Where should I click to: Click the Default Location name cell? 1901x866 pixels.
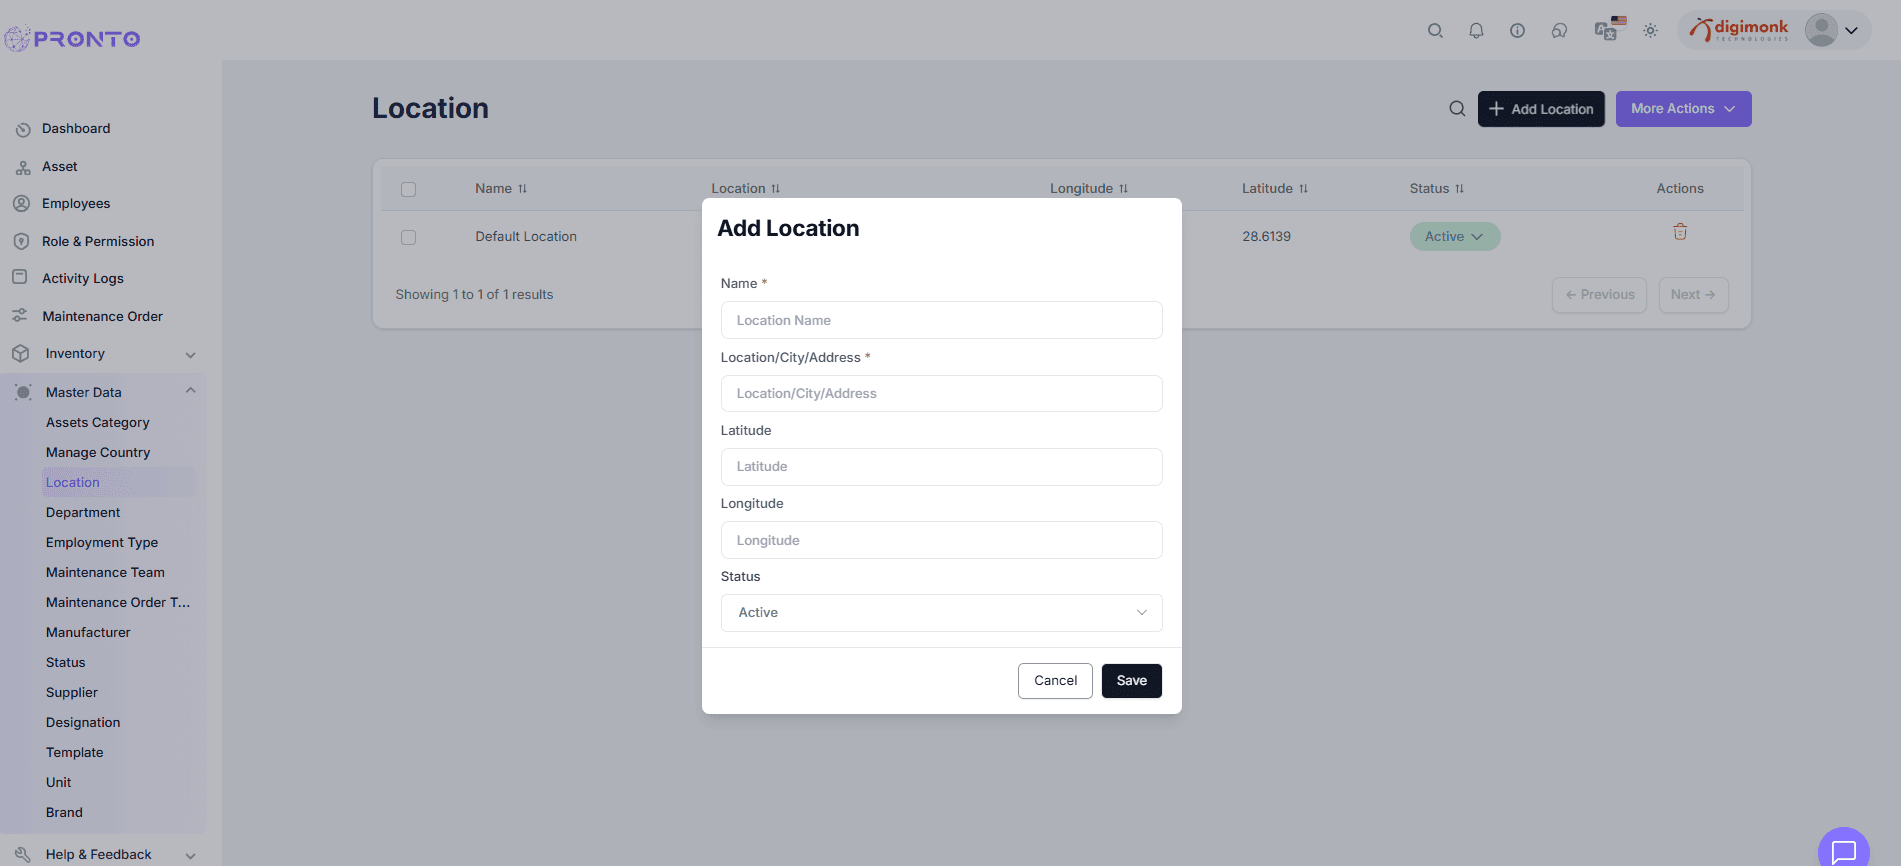526,237
